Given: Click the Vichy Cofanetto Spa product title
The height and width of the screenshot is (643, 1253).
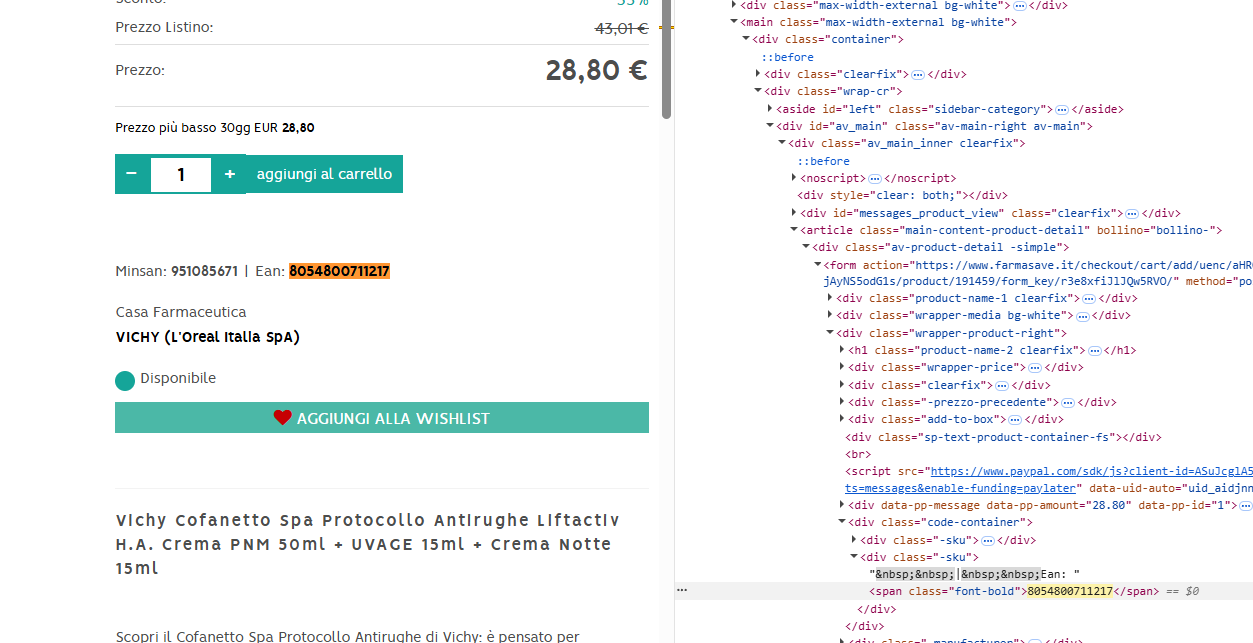Looking at the screenshot, I should tap(368, 544).
